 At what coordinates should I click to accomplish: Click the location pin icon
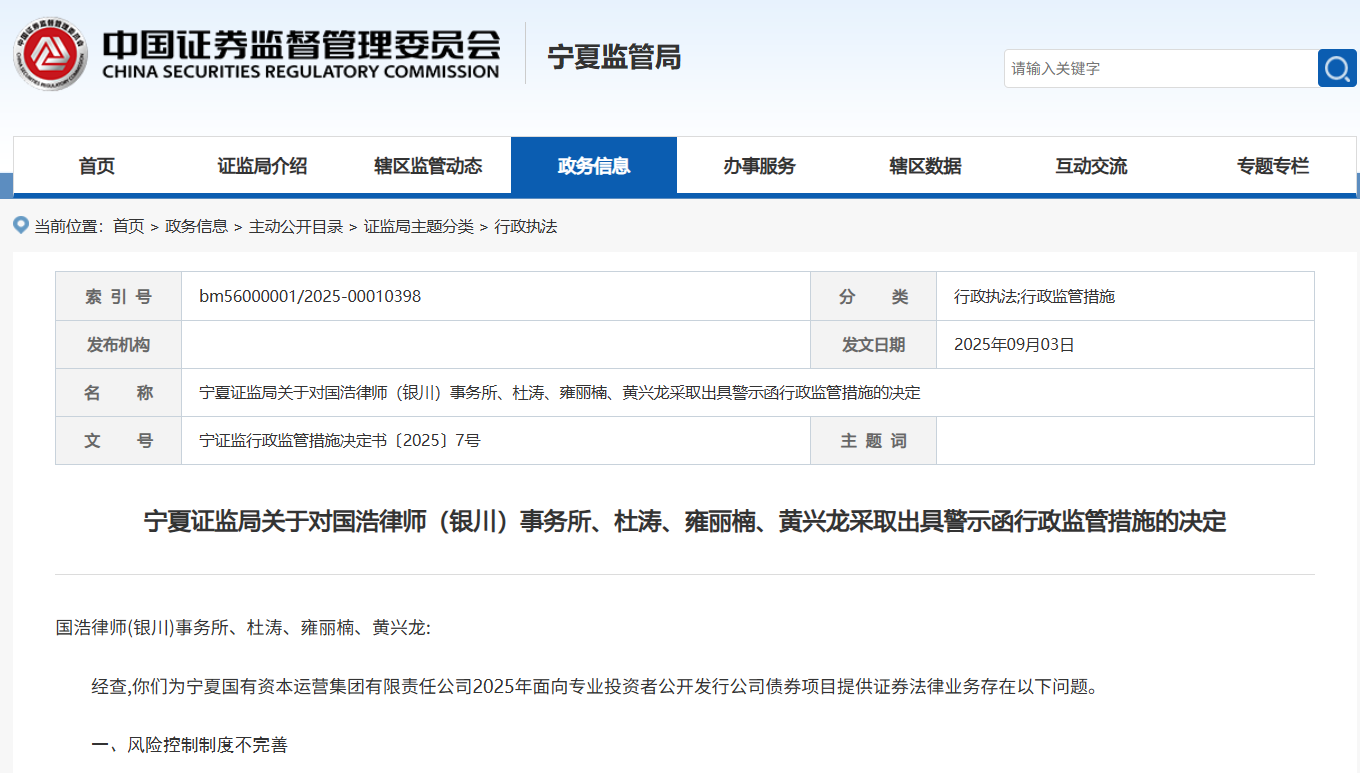click(20, 225)
